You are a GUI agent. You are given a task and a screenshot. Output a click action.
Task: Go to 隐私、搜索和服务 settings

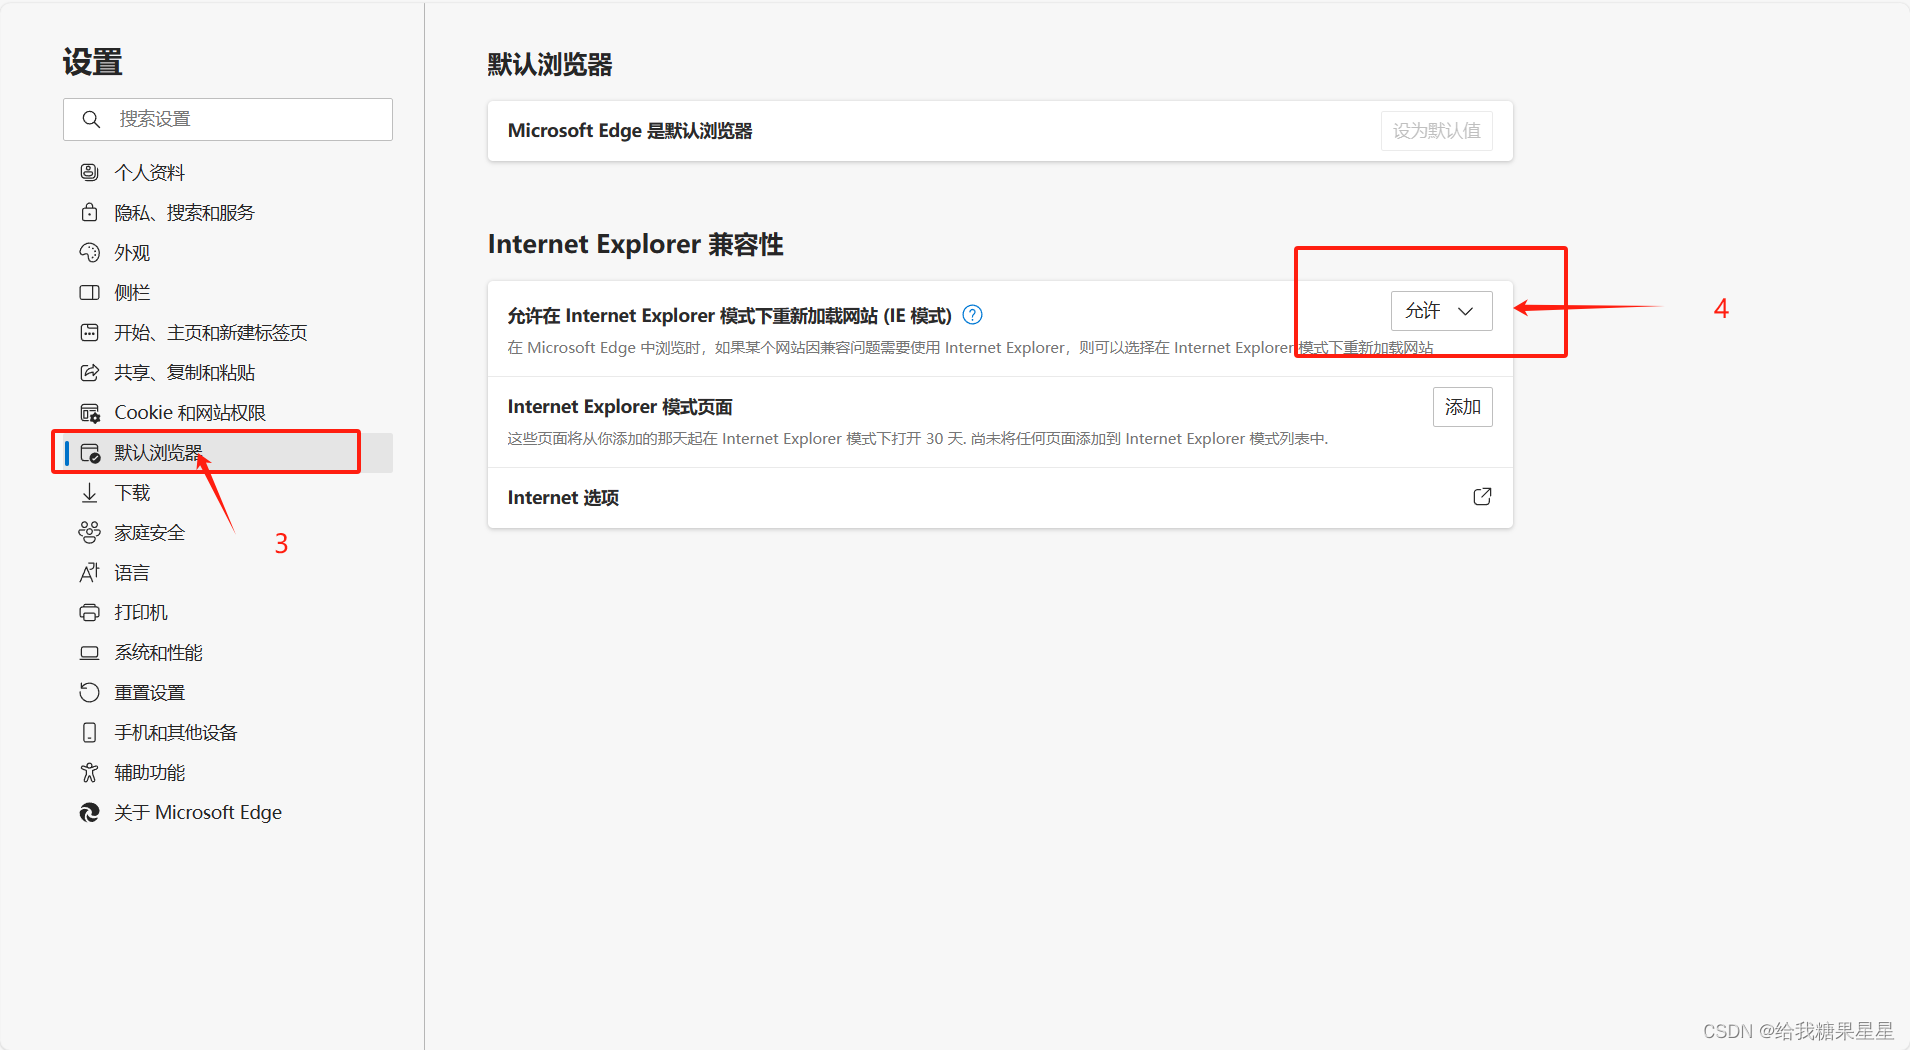[228, 212]
